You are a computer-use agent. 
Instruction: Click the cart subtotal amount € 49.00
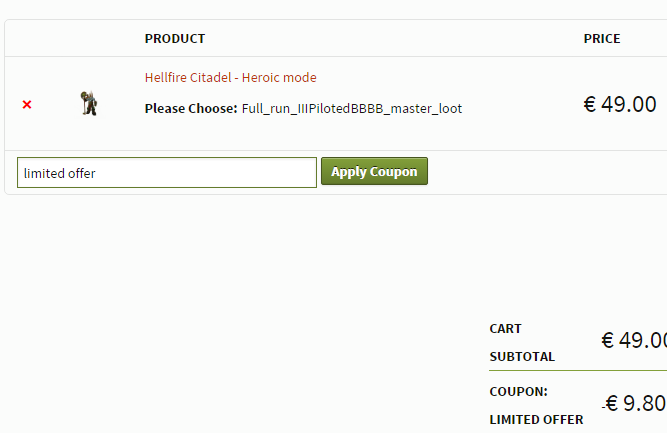tap(634, 340)
